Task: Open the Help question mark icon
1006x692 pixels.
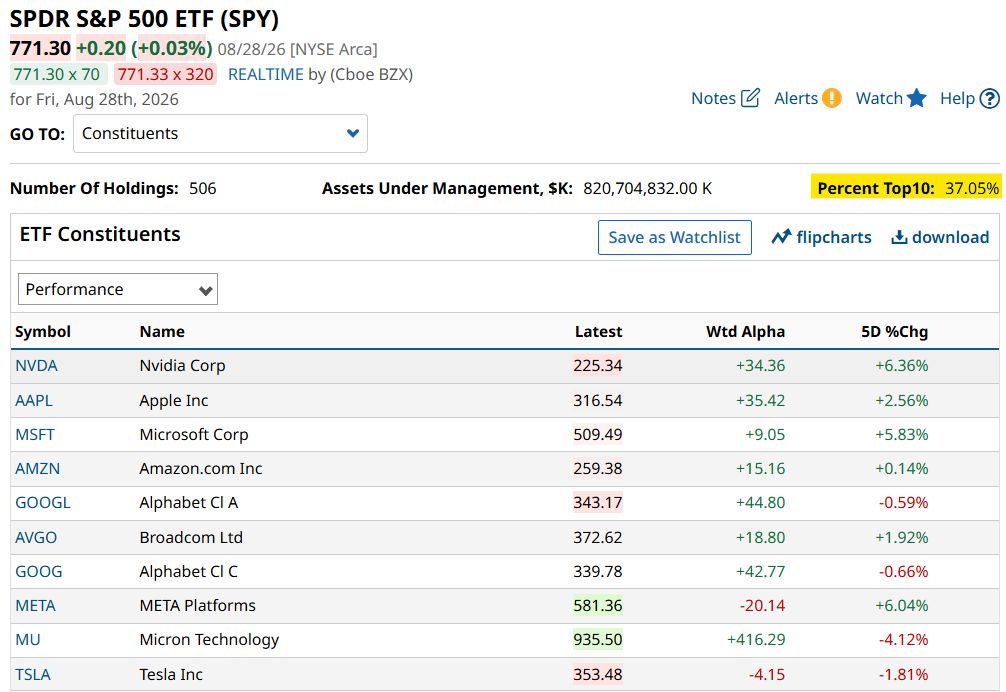Action: (989, 99)
